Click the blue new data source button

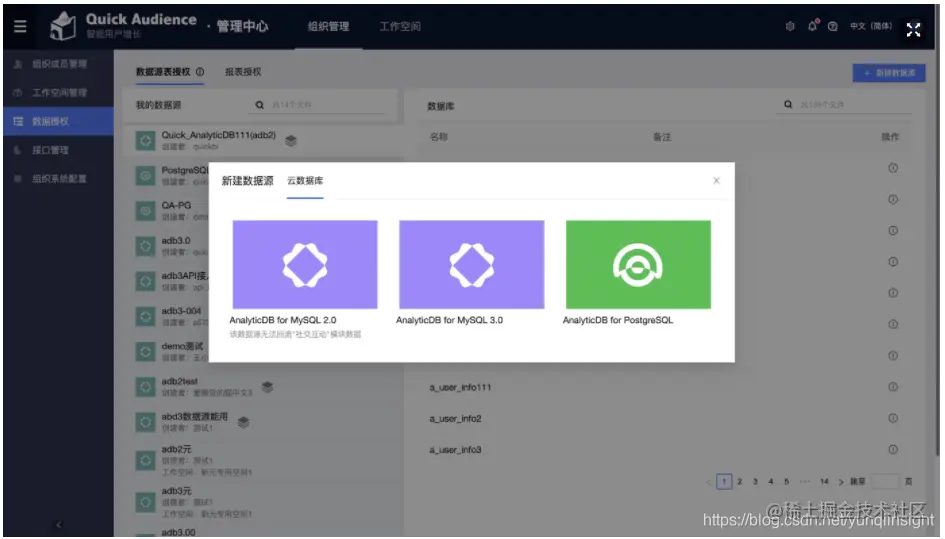pyautogui.click(x=889, y=72)
